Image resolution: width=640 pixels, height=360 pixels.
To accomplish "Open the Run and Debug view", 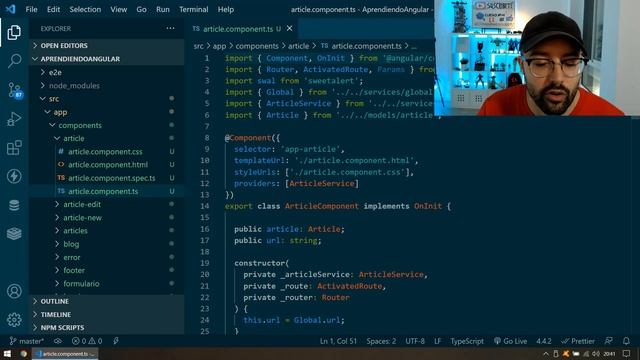I will click(14, 119).
